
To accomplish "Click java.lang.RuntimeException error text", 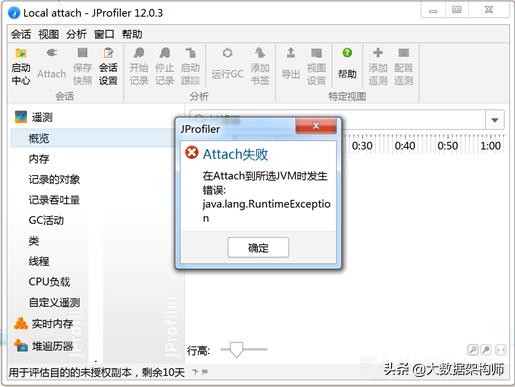I will click(x=266, y=211).
